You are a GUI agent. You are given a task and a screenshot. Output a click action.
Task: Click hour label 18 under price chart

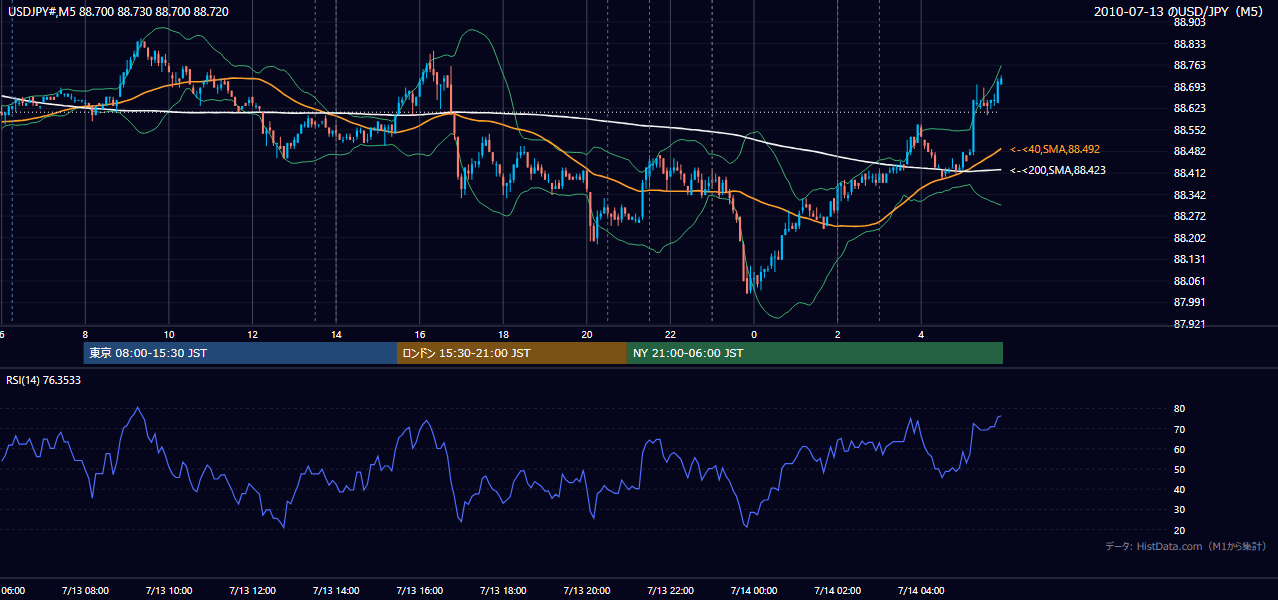[x=503, y=334]
